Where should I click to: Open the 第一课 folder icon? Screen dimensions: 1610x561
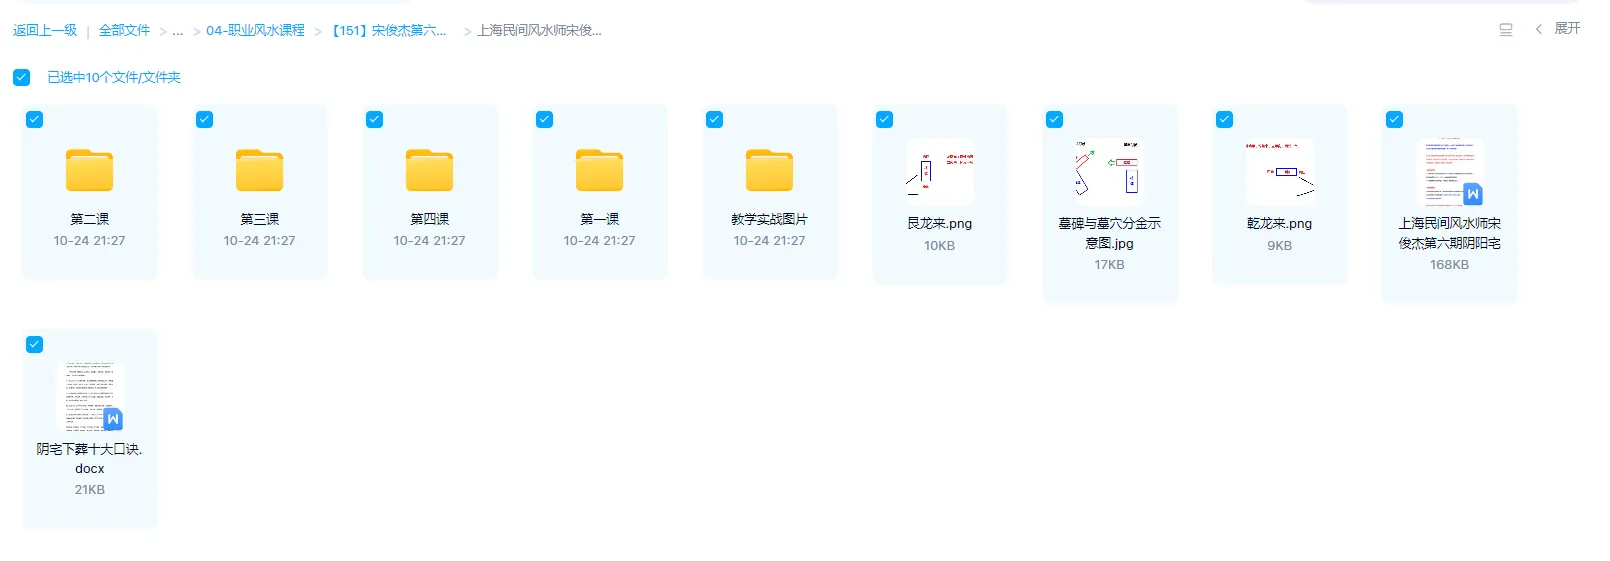coord(599,170)
